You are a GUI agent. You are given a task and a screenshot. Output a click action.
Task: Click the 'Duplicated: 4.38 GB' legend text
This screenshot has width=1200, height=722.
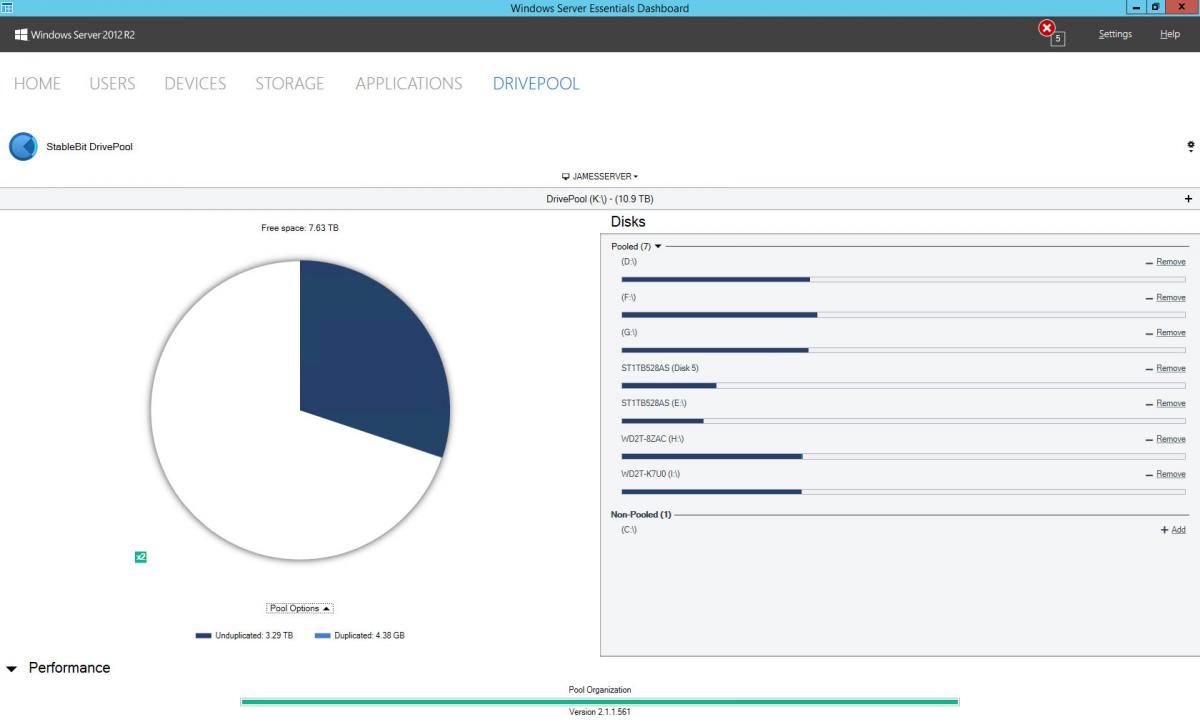[369, 636]
